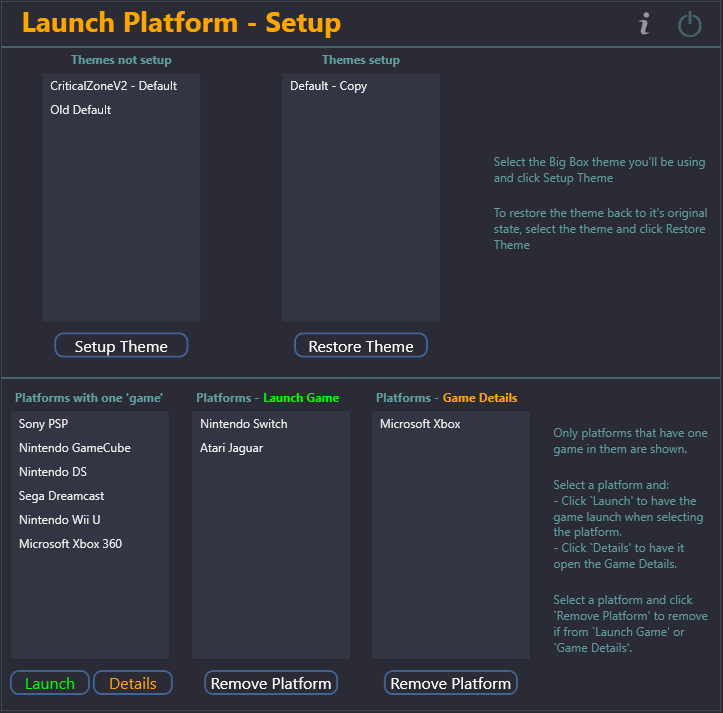Remove Platform under Launch Game list
Viewport: 723px width, 713px height.
(x=271, y=683)
